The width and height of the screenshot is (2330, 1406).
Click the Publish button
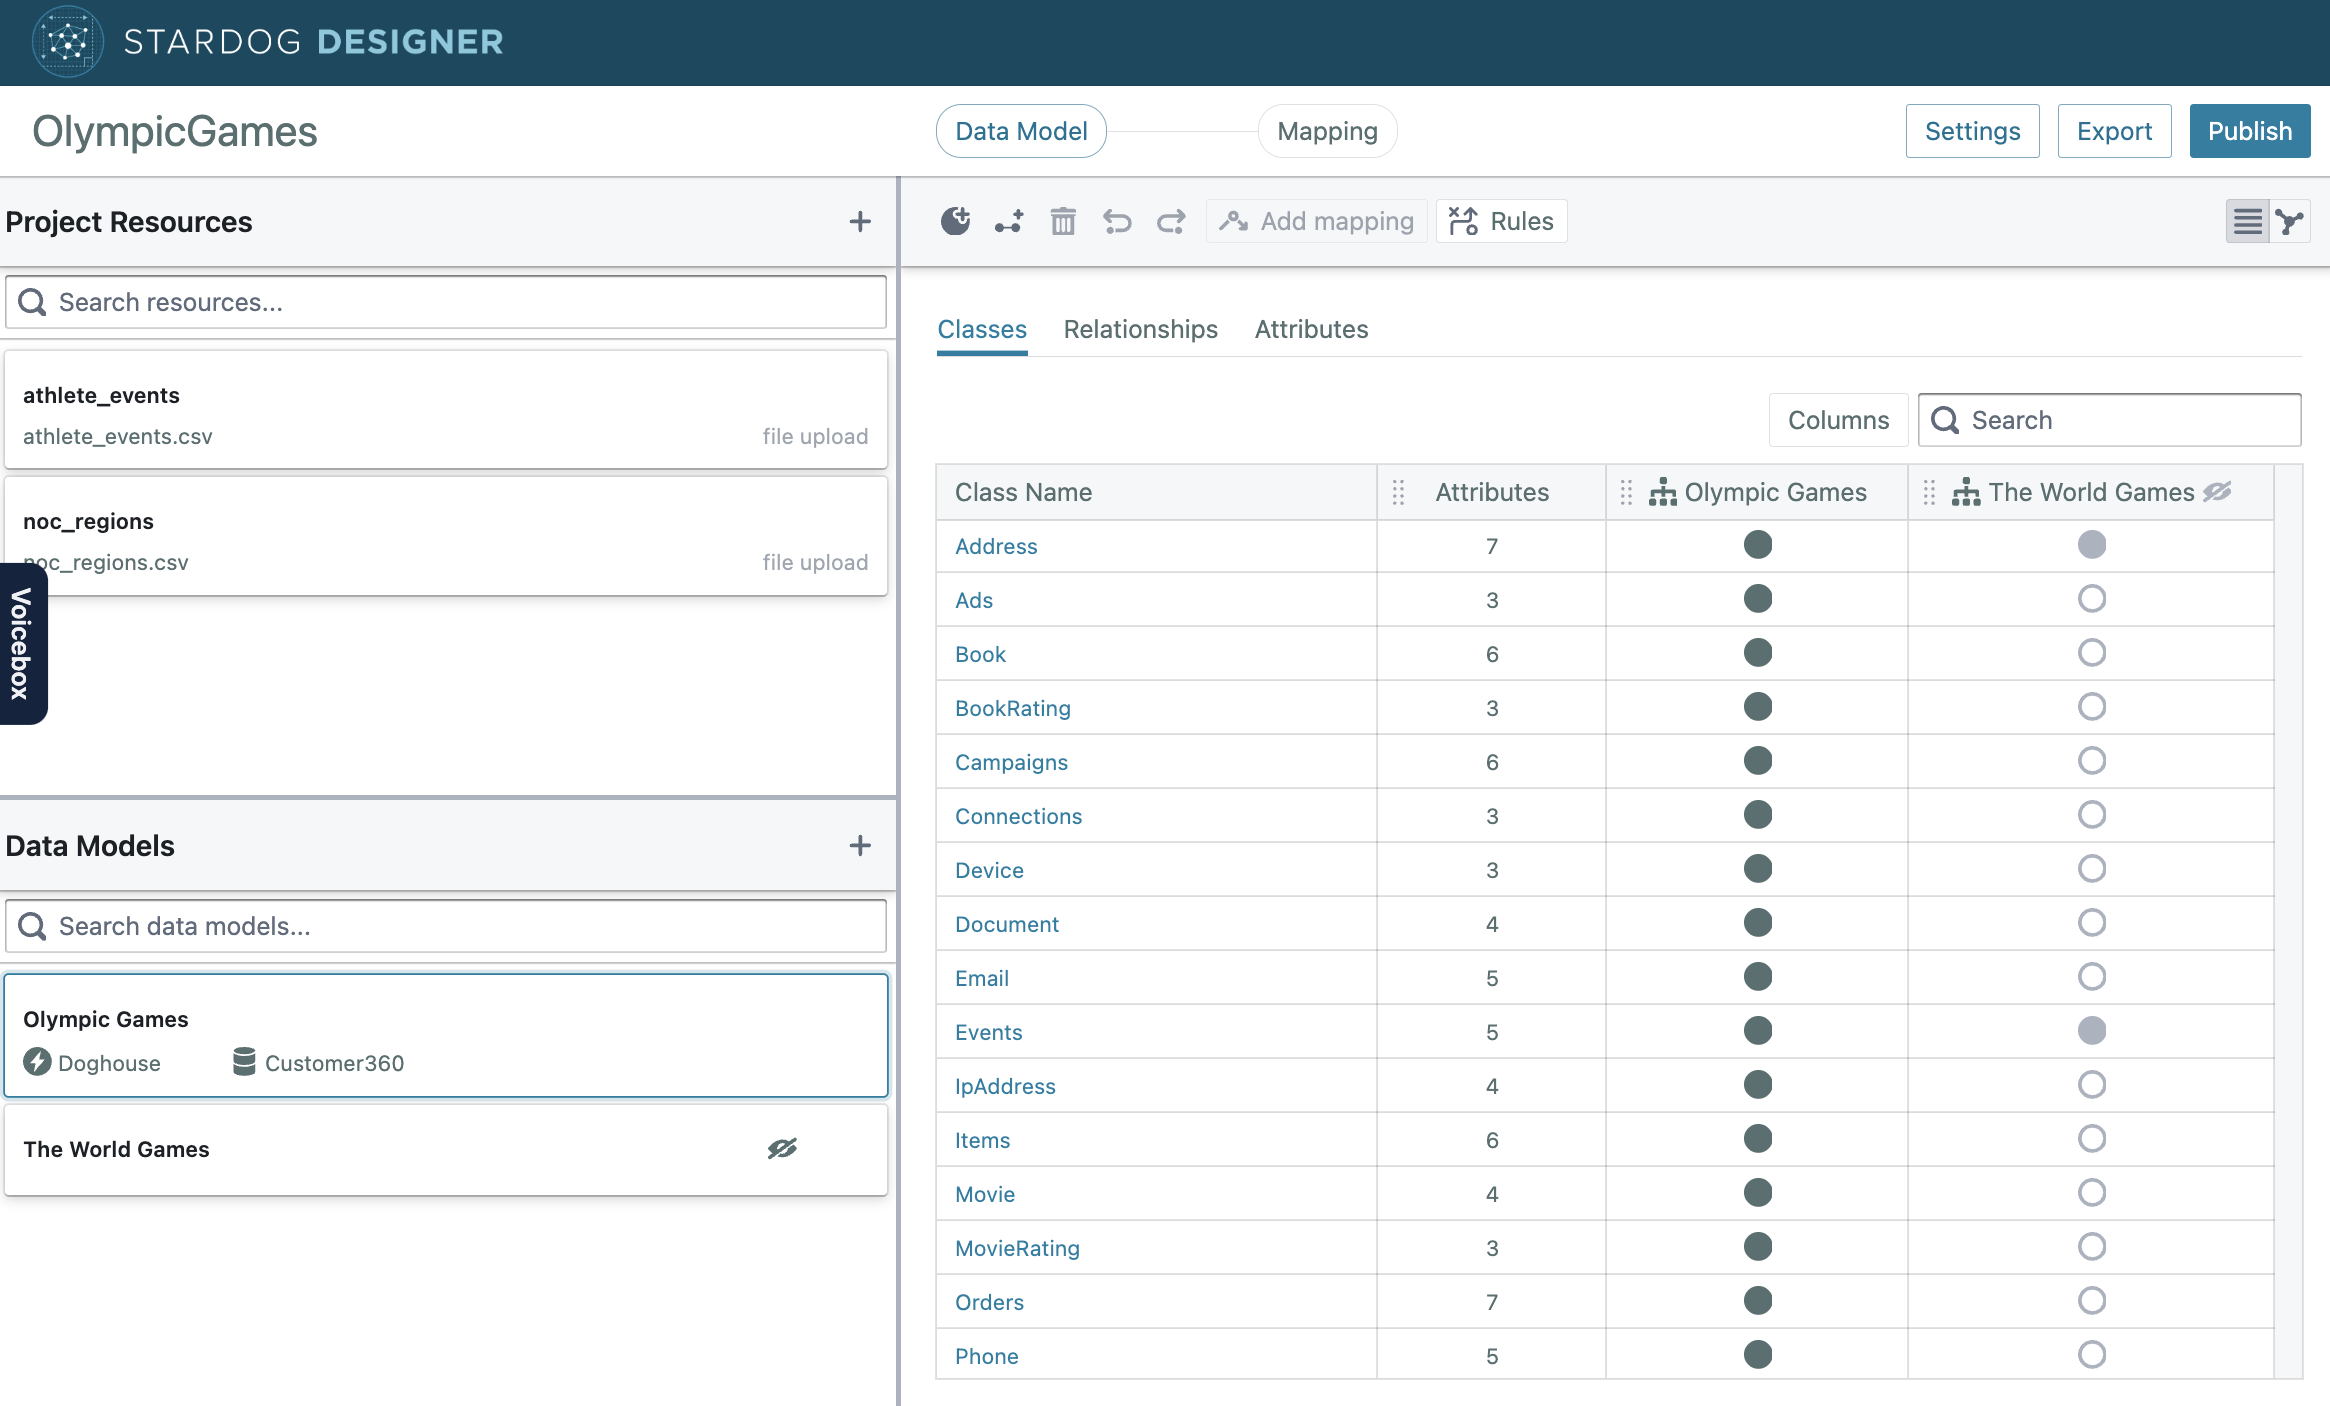point(2249,131)
